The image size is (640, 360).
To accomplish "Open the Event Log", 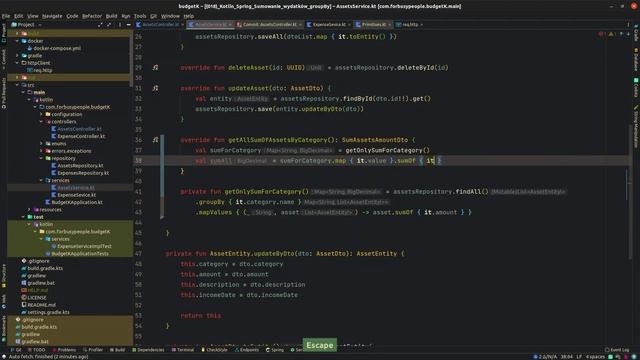I will pos(617,350).
